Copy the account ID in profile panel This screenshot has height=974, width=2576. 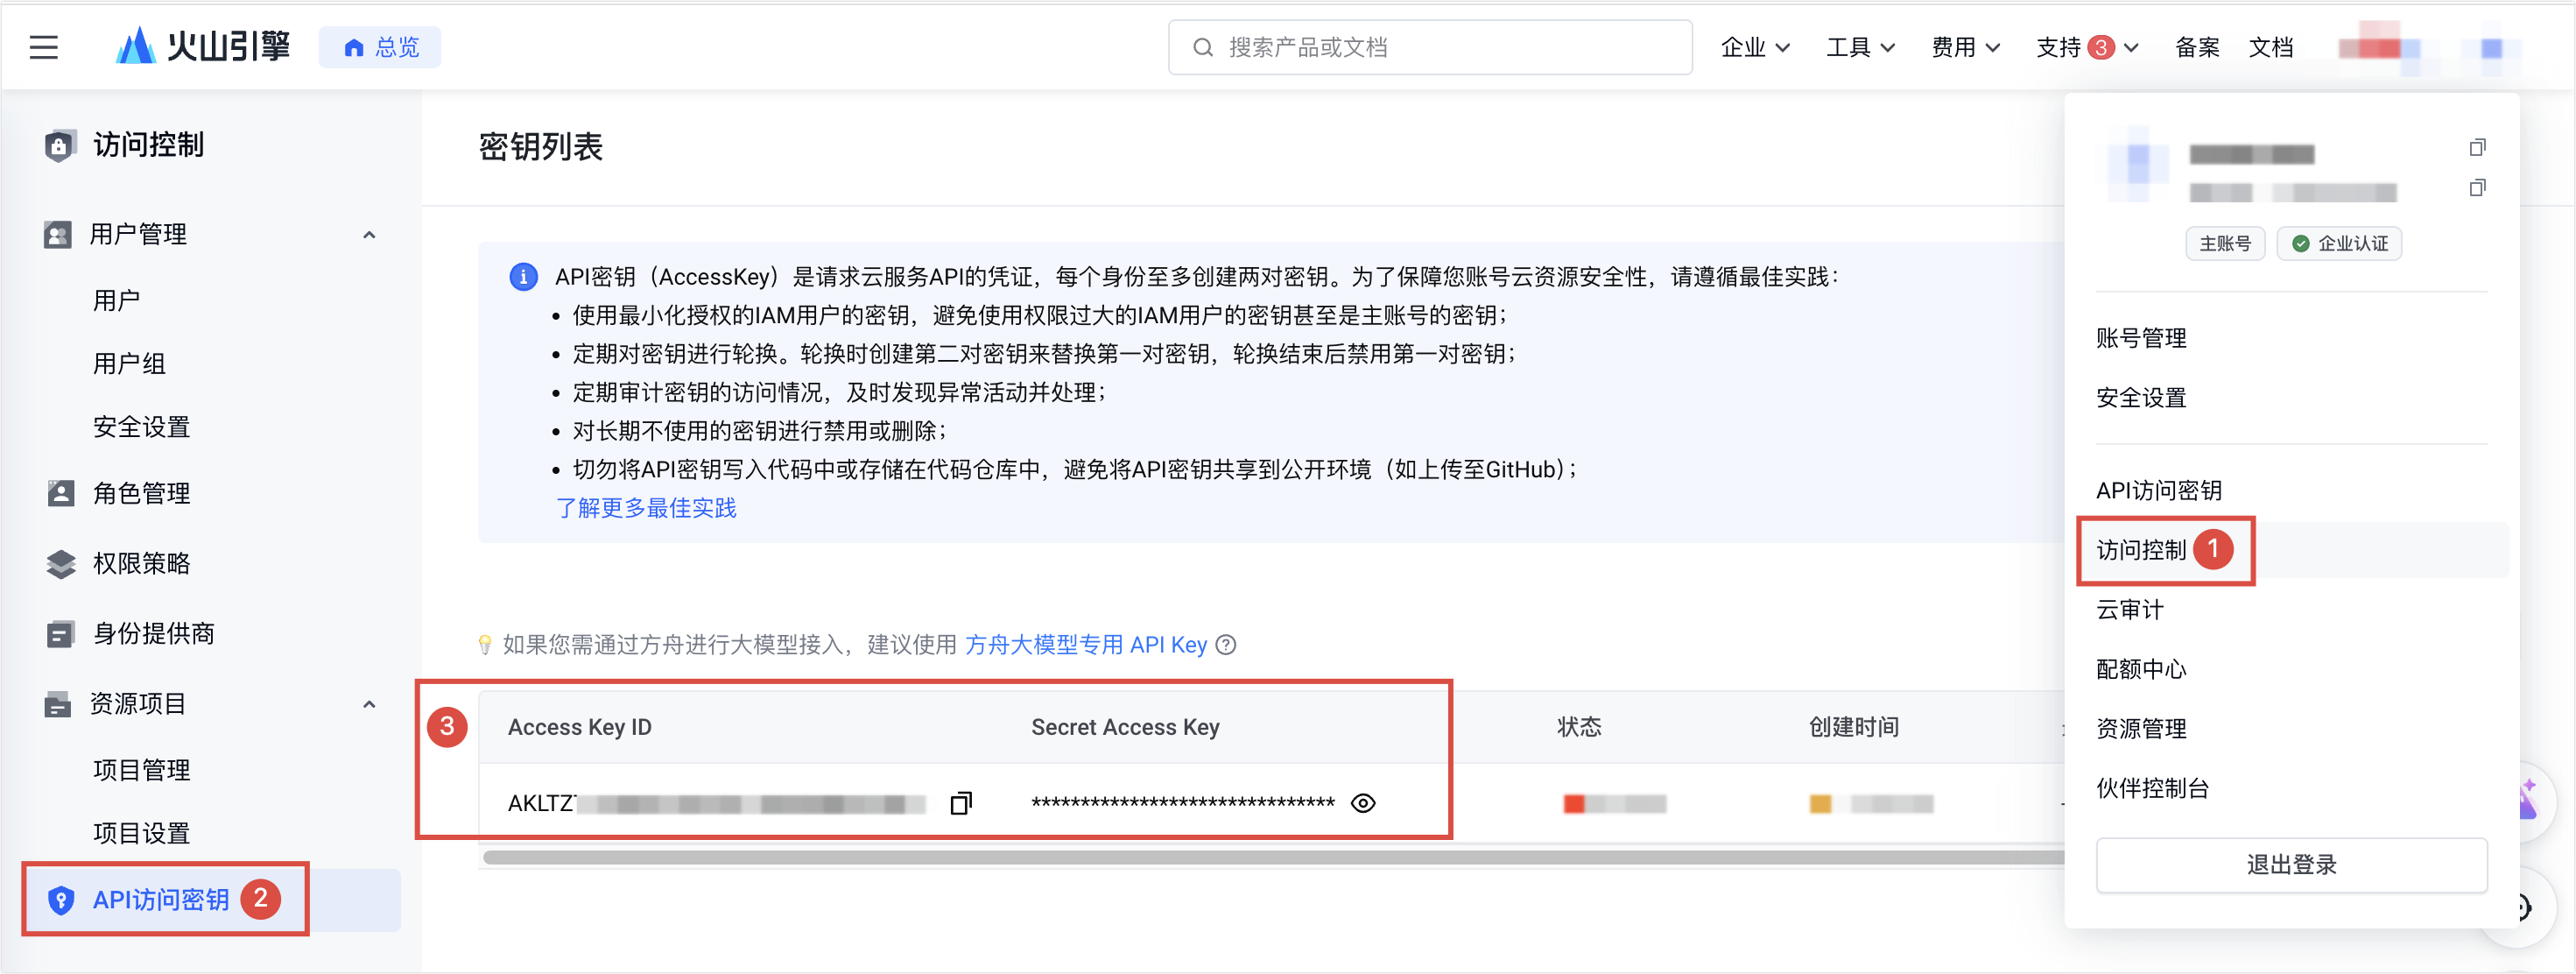2477,188
